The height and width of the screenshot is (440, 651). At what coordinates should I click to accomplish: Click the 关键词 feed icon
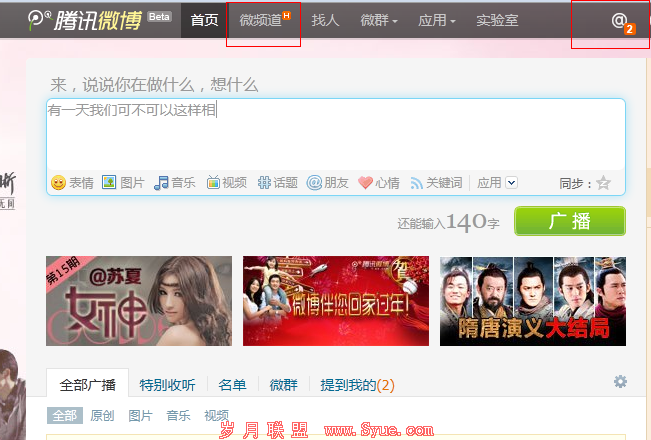tap(416, 183)
